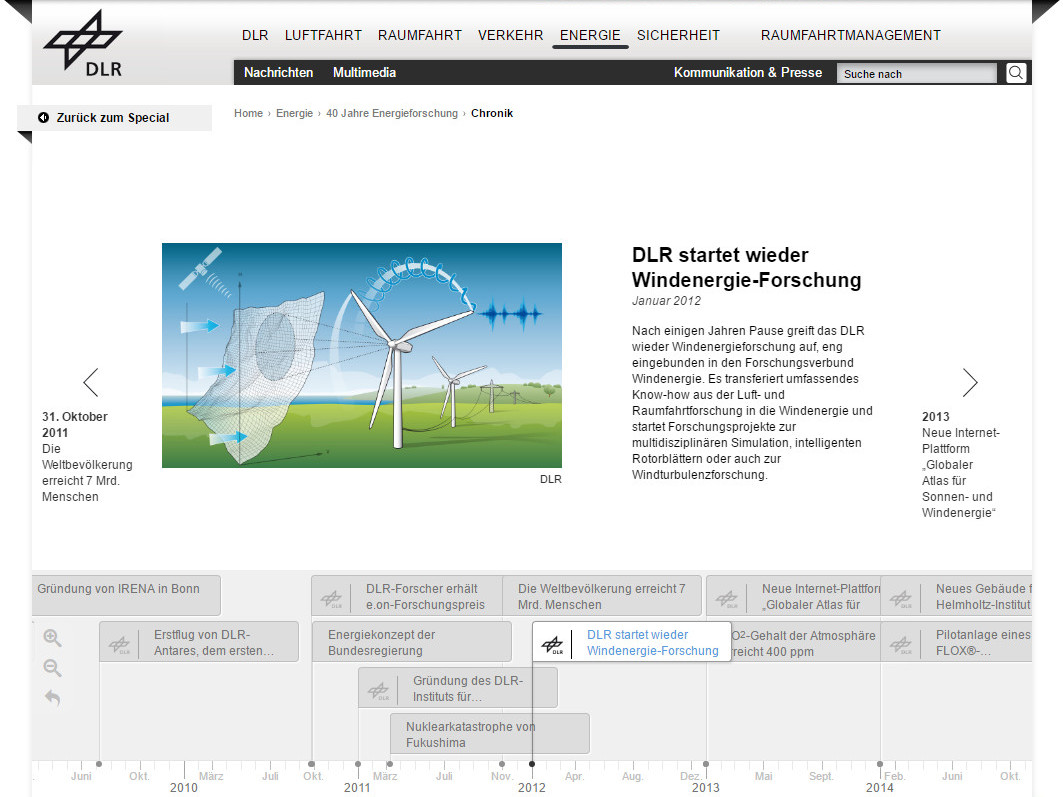Select 'Erstflug von DLR-Antares' timeline event
1063x797 pixels.
[x=199, y=642]
